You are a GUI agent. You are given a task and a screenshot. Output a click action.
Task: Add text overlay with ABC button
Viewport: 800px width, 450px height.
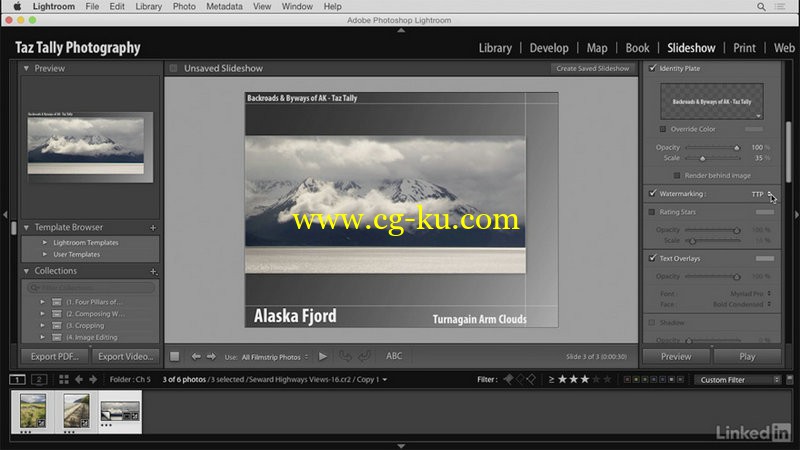coord(394,356)
